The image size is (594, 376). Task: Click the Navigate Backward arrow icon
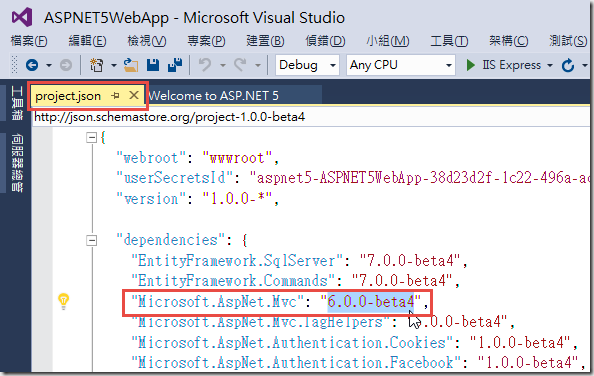(x=32, y=65)
